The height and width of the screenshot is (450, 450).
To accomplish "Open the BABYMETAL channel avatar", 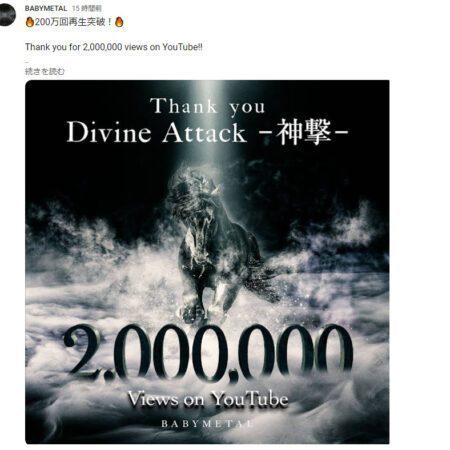I will (x=7, y=14).
